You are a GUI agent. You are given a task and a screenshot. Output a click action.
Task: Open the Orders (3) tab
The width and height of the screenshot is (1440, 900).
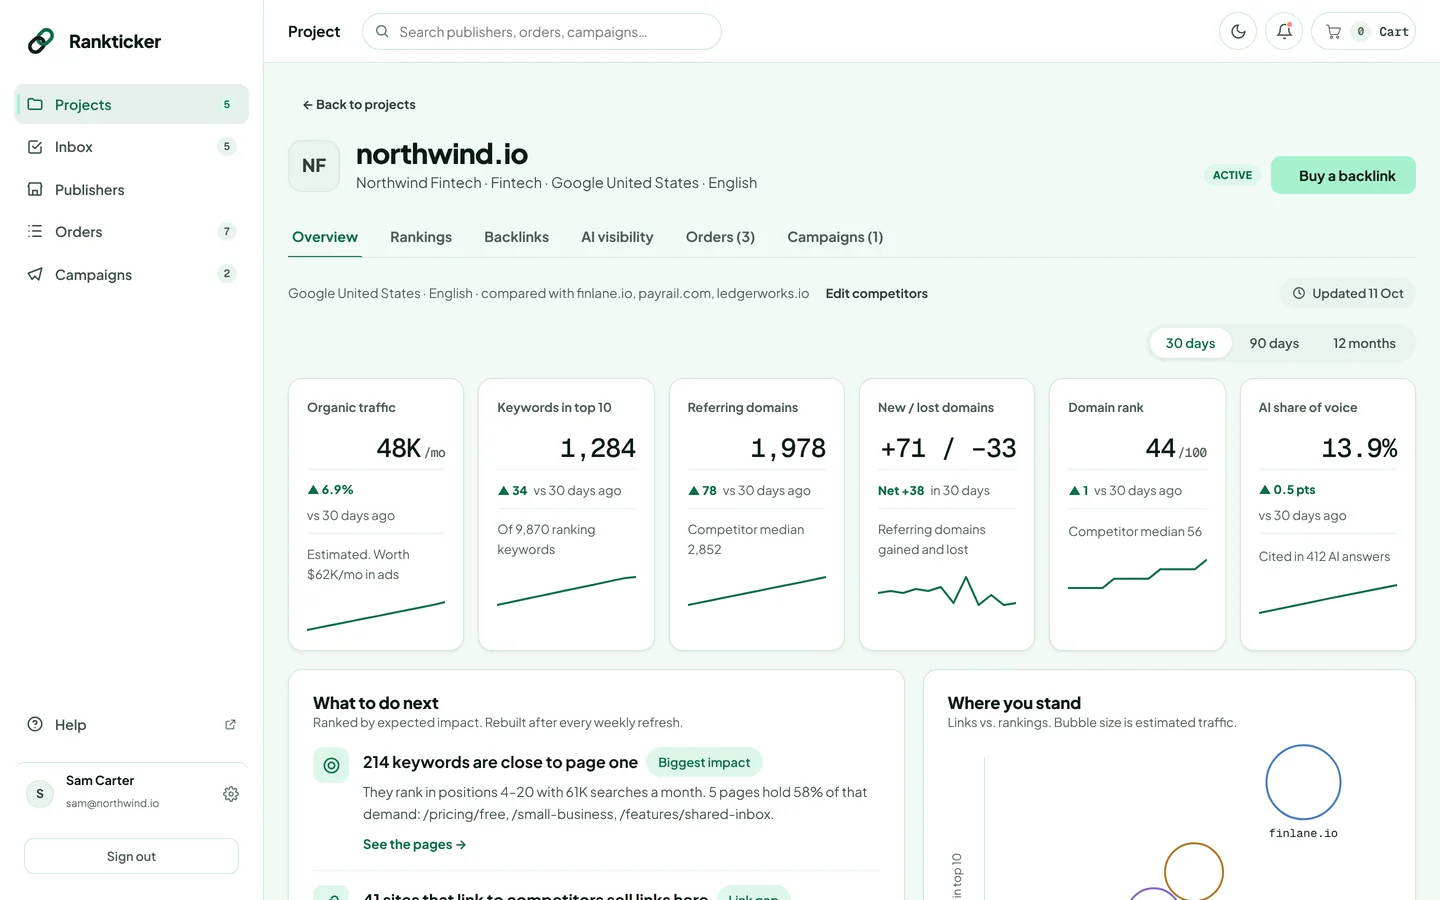pyautogui.click(x=720, y=237)
